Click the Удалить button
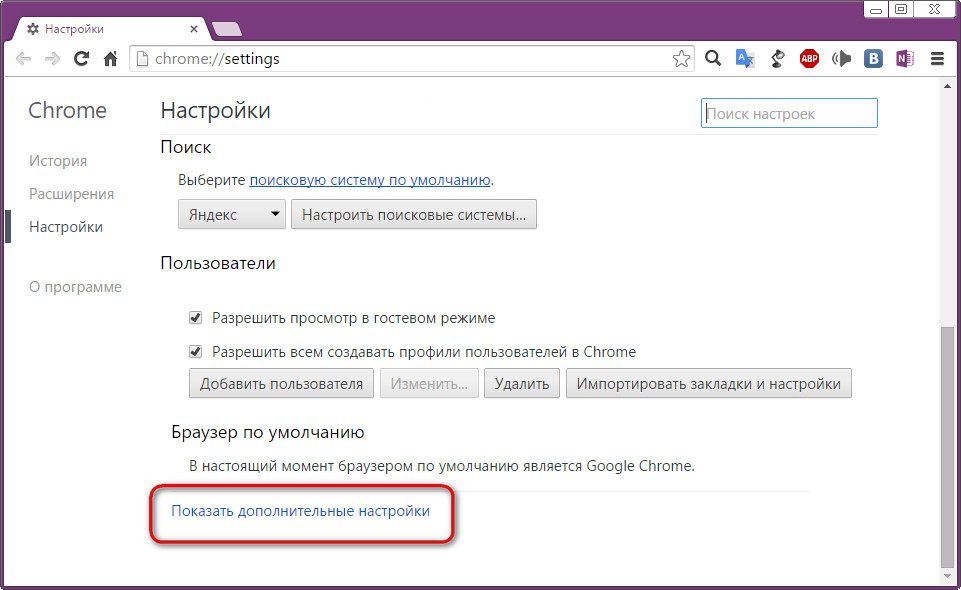The height and width of the screenshot is (590, 961). 522,384
